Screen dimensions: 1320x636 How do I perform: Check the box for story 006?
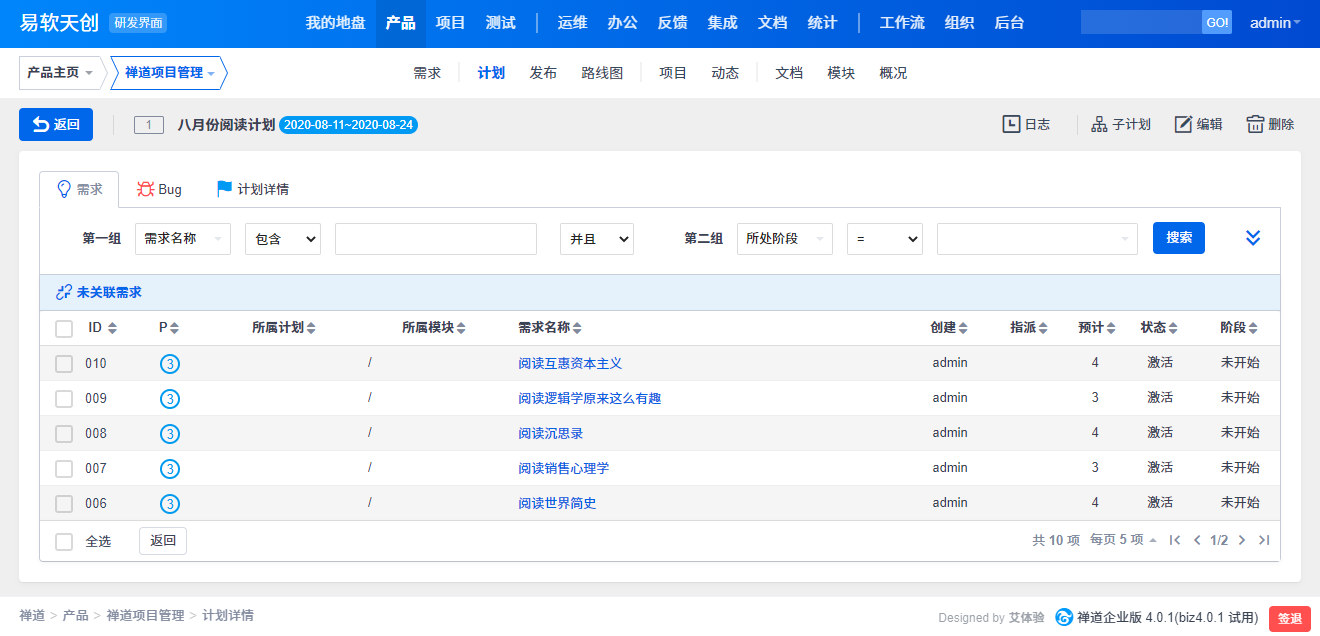pos(64,504)
